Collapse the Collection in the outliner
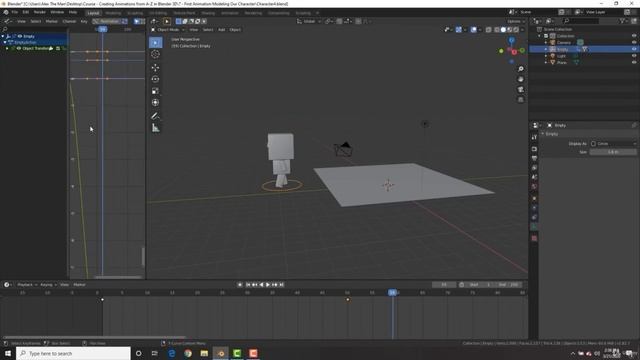The image size is (640, 360). point(540,36)
